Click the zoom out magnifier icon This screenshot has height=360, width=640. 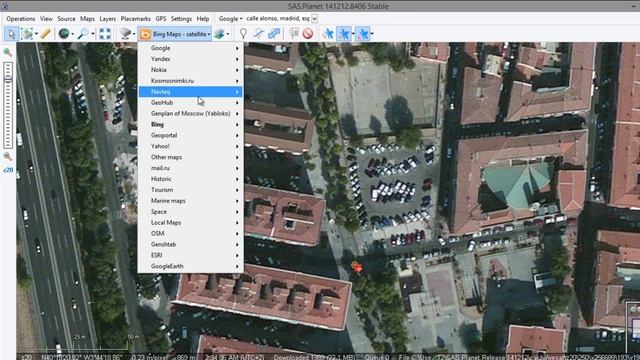pyautogui.click(x=7, y=157)
